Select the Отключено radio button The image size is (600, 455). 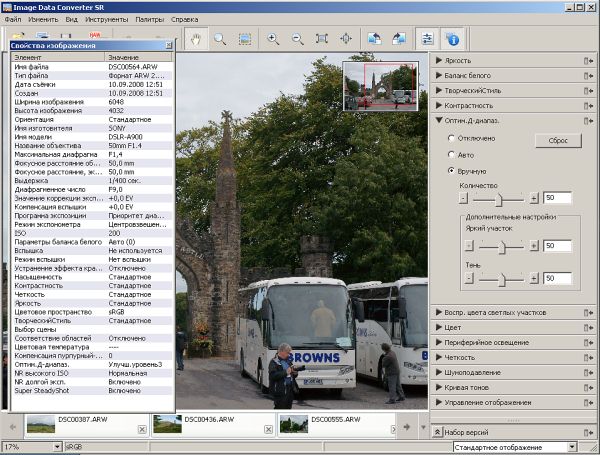click(x=451, y=138)
